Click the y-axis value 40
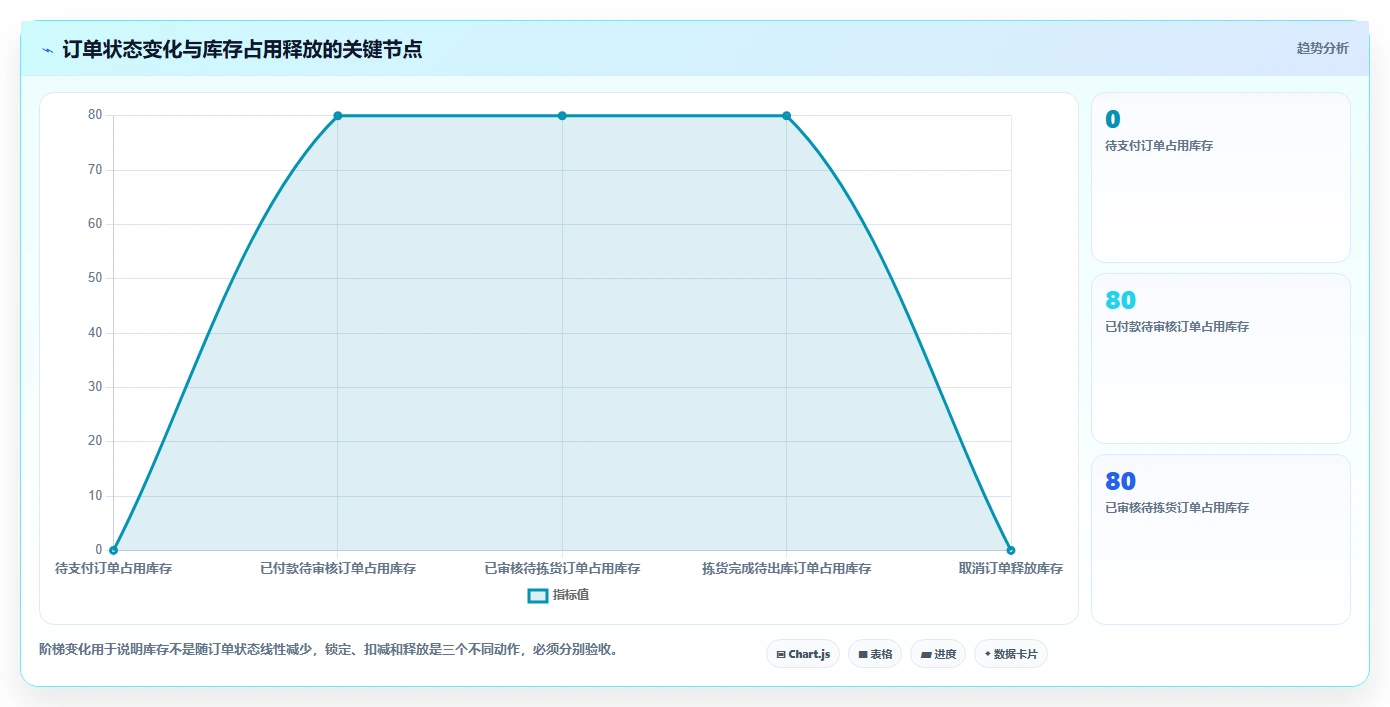The width and height of the screenshot is (1390, 707). 95,333
